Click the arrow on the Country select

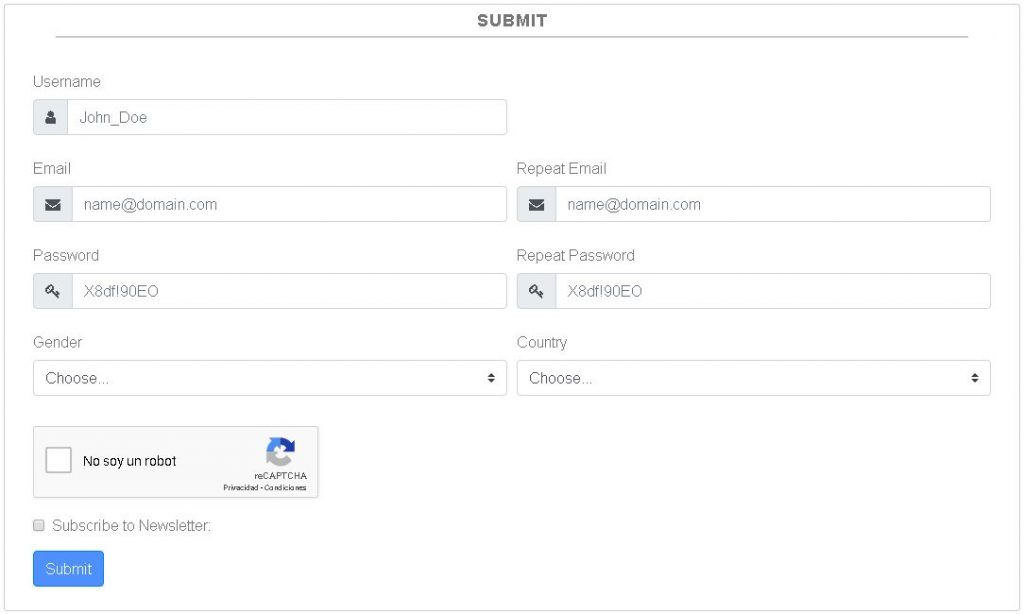(x=974, y=378)
